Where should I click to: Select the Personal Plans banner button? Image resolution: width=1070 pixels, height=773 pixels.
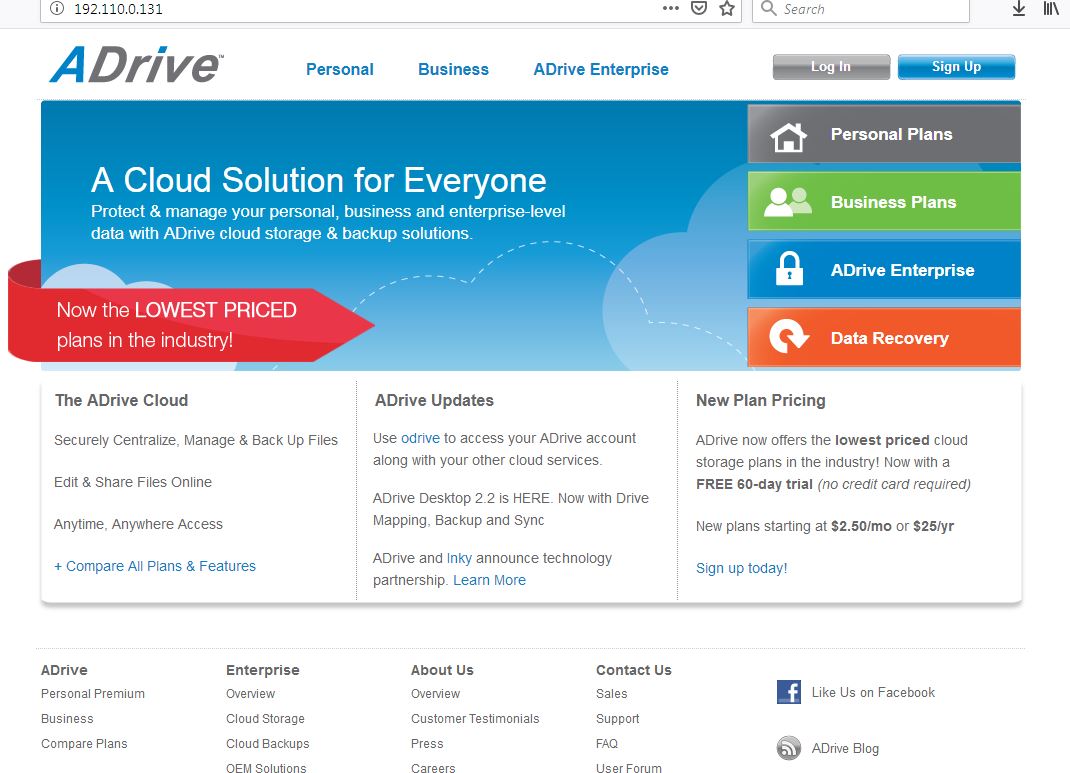tap(884, 134)
